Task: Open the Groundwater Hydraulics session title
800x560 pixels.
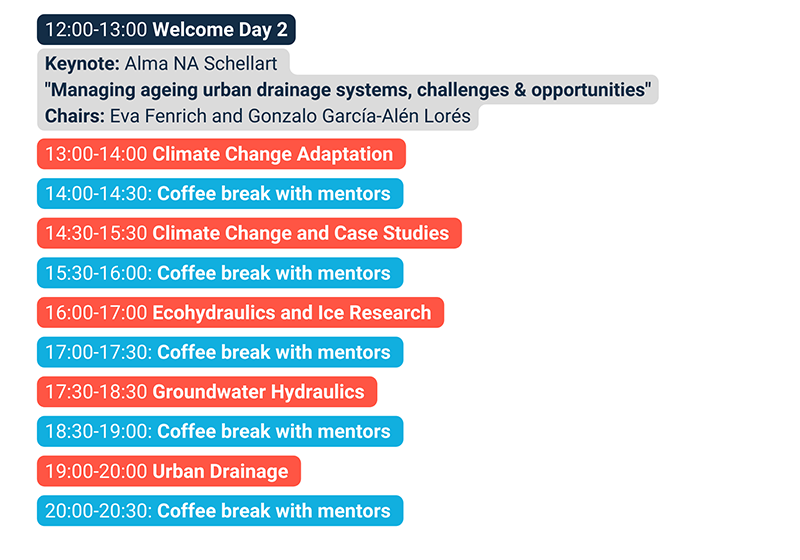Action: click(258, 392)
